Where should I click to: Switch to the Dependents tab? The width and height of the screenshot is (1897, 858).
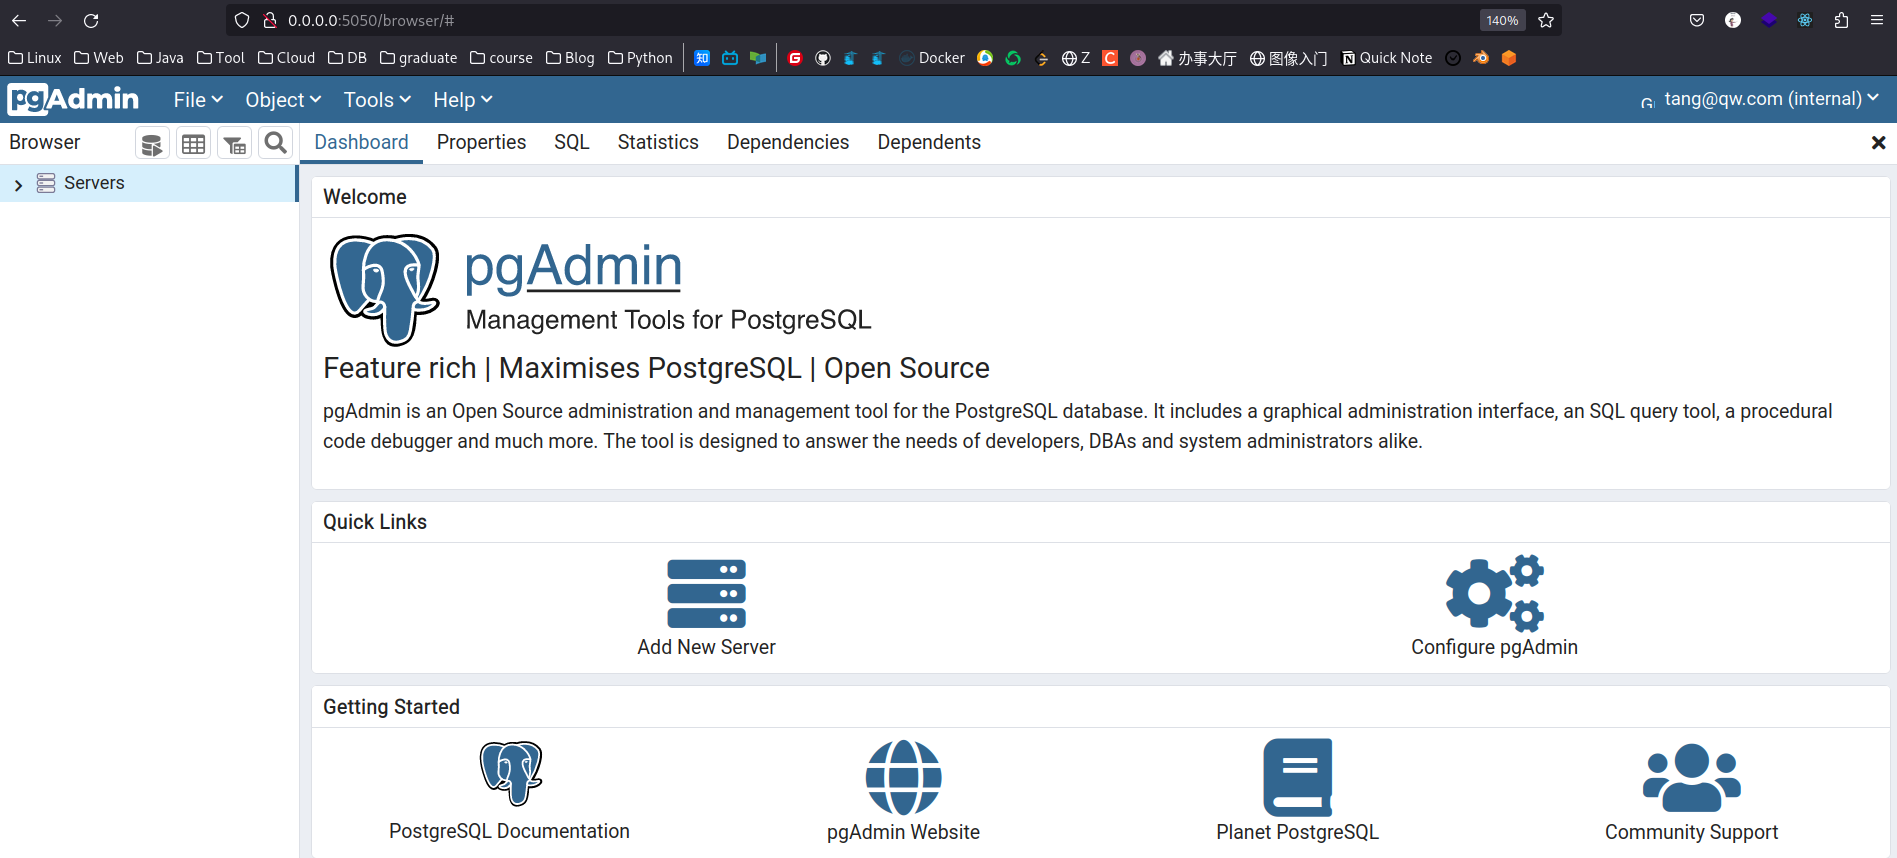pyautogui.click(x=929, y=143)
